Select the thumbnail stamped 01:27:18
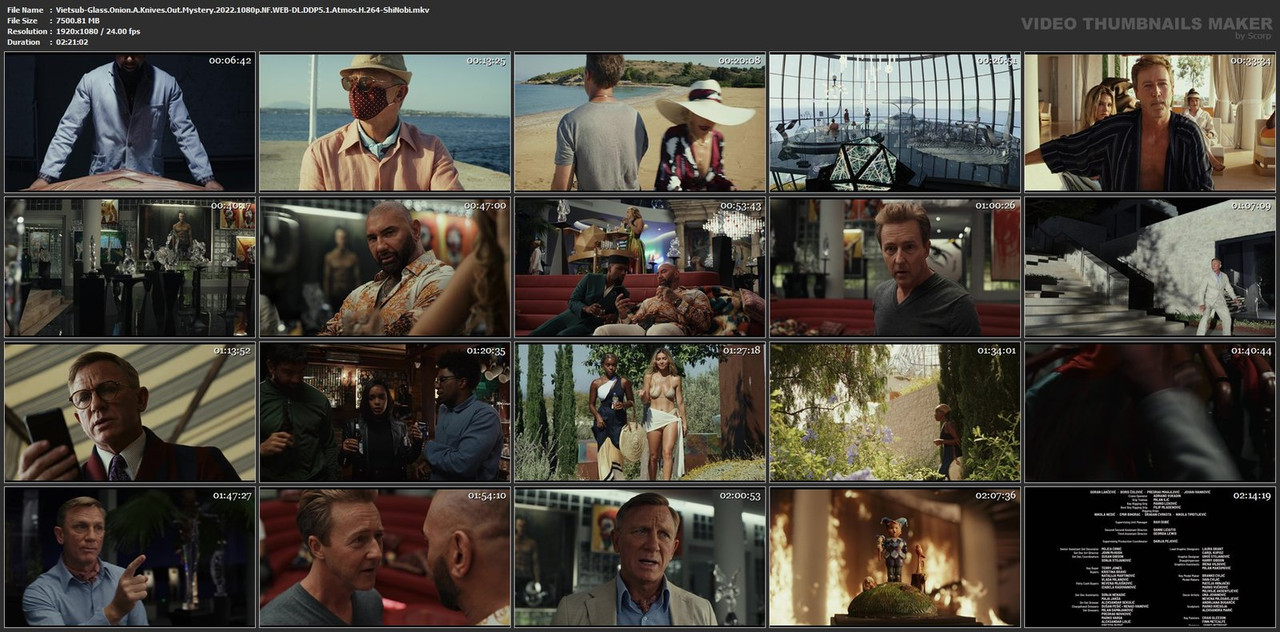1280x632 pixels. (x=640, y=412)
